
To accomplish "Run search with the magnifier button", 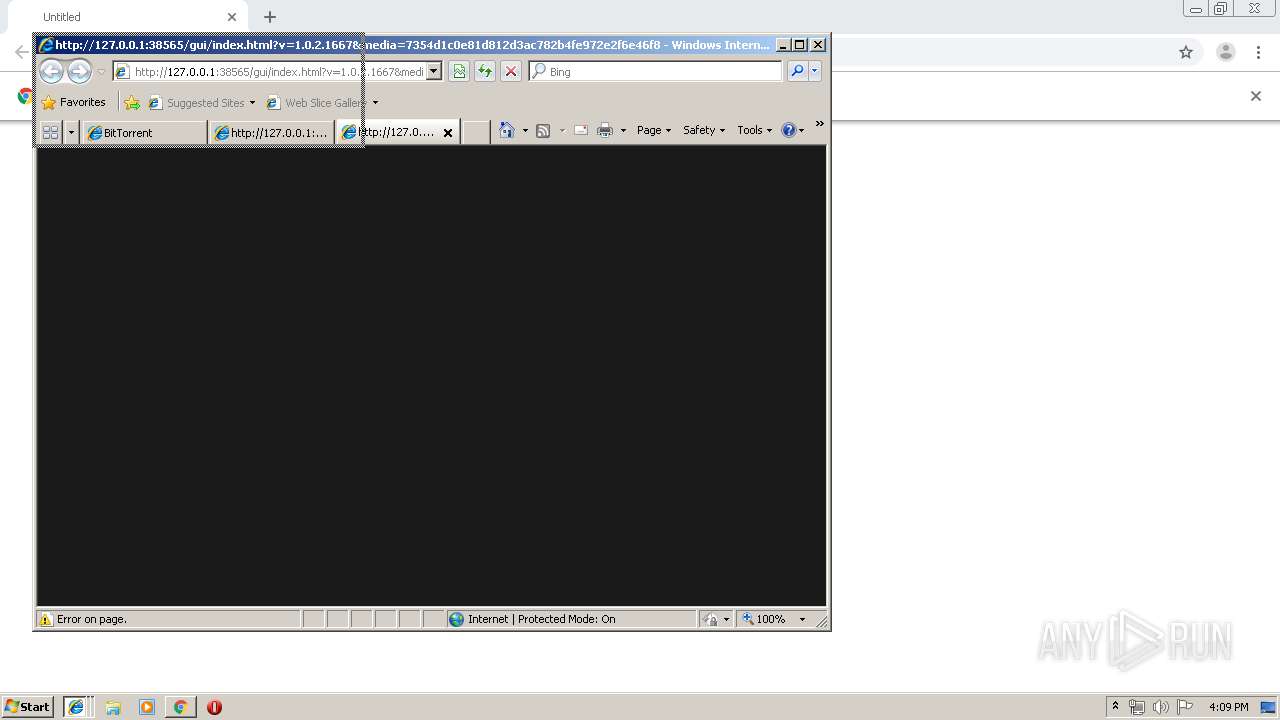I will point(797,71).
